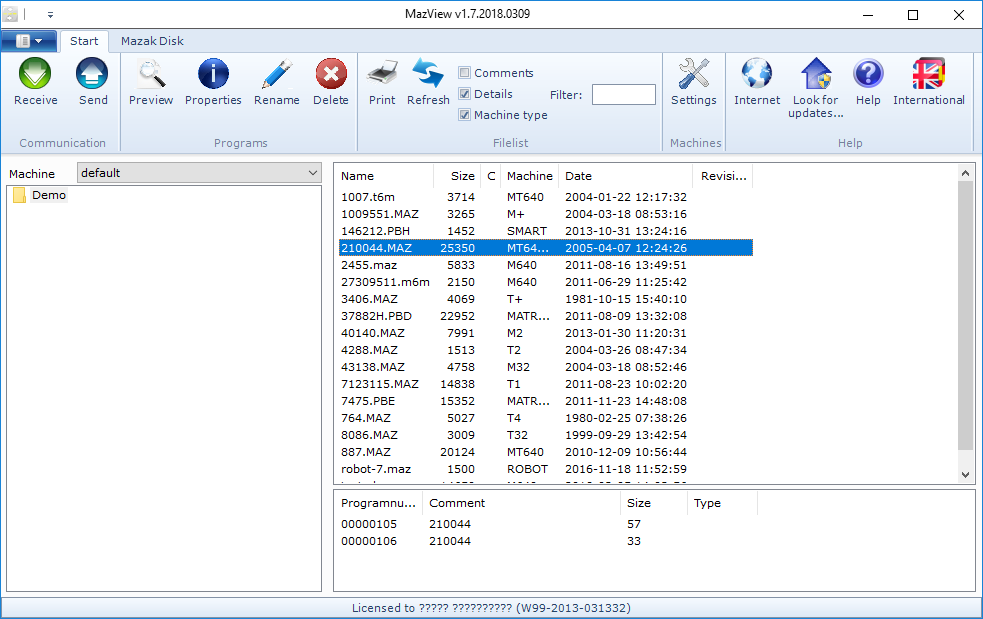Click the green Receive icon
Viewport: 983px width, 619px height.
pos(35,73)
